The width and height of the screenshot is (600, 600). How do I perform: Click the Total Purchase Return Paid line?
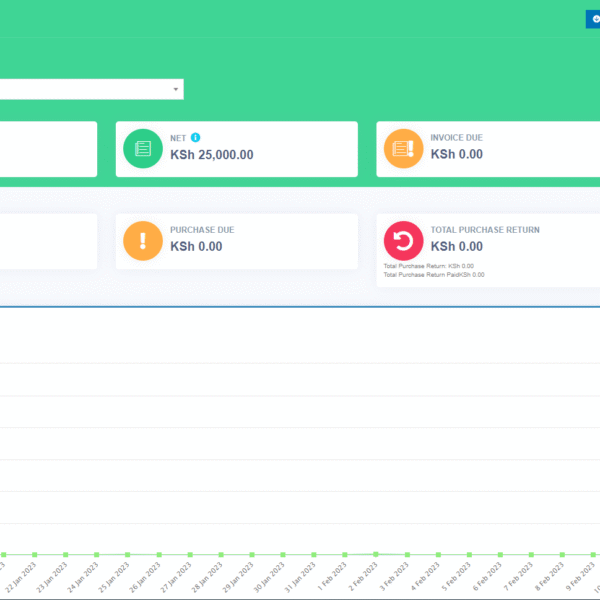coord(434,274)
